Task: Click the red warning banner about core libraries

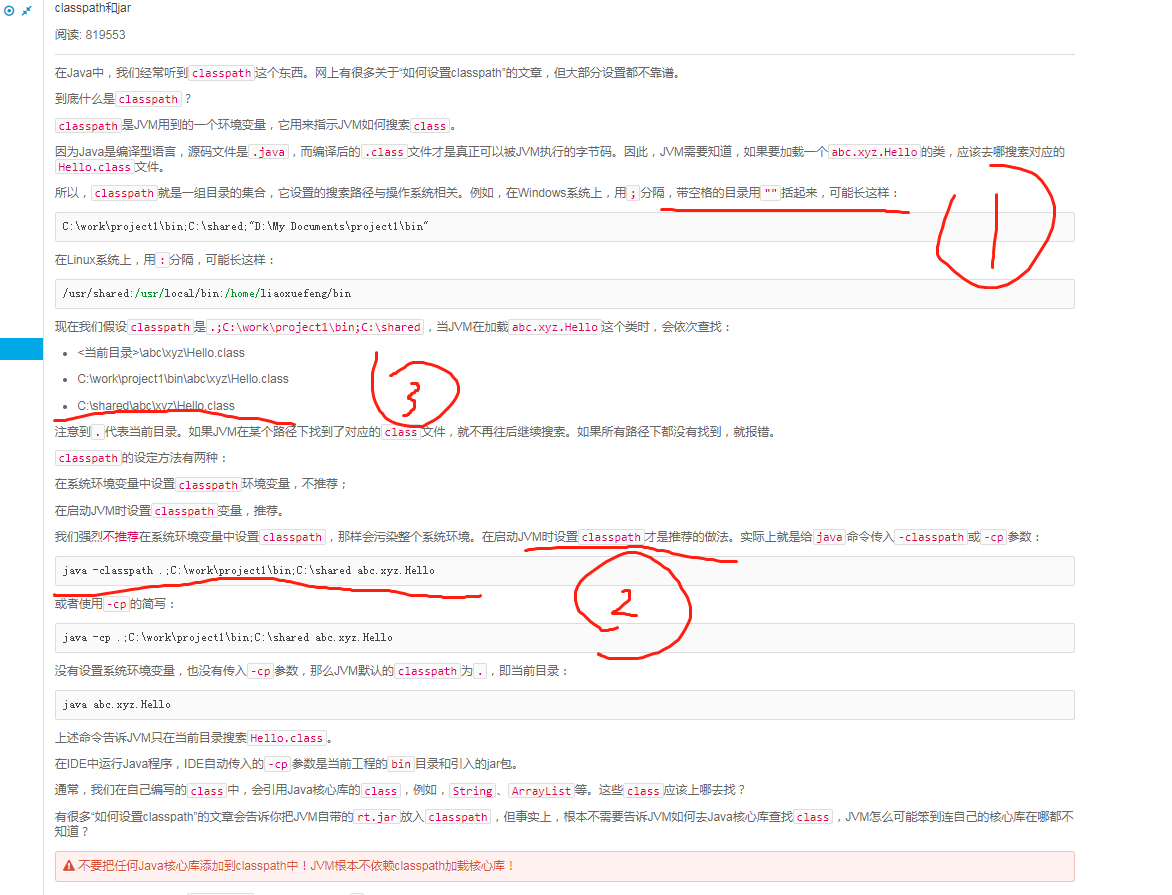Action: (x=563, y=866)
